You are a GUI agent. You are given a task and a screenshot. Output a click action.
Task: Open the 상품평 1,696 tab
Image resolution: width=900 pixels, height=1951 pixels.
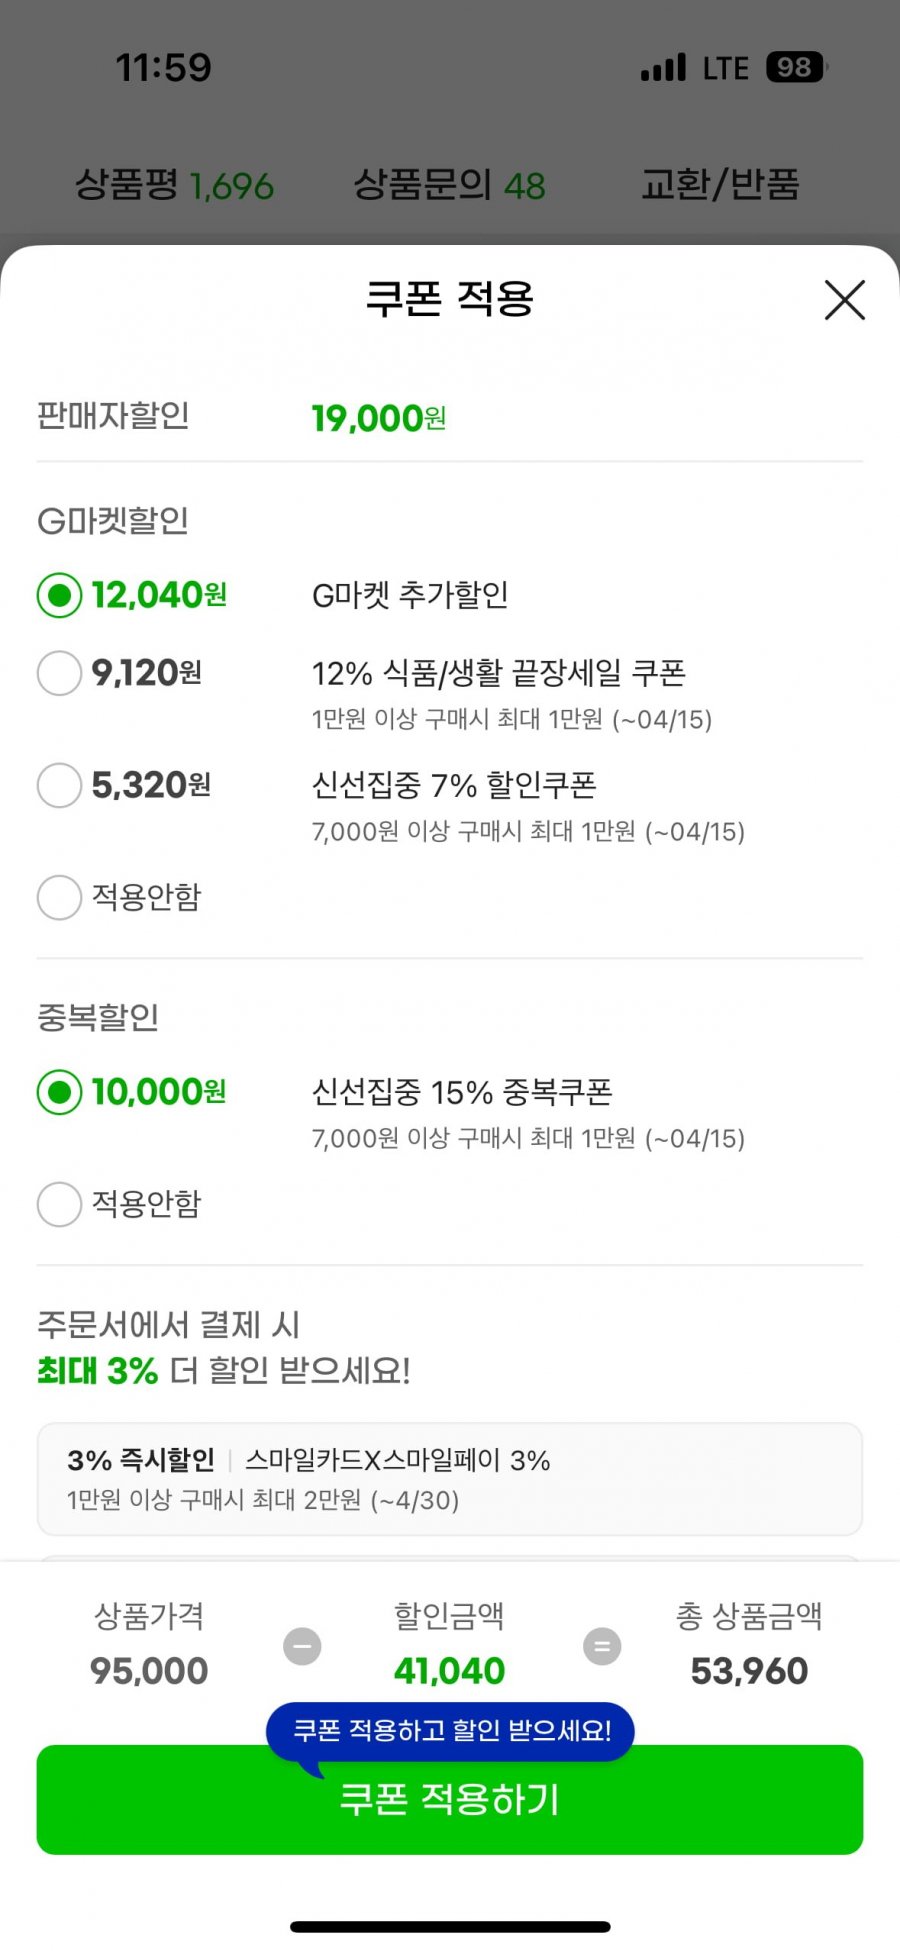click(174, 185)
